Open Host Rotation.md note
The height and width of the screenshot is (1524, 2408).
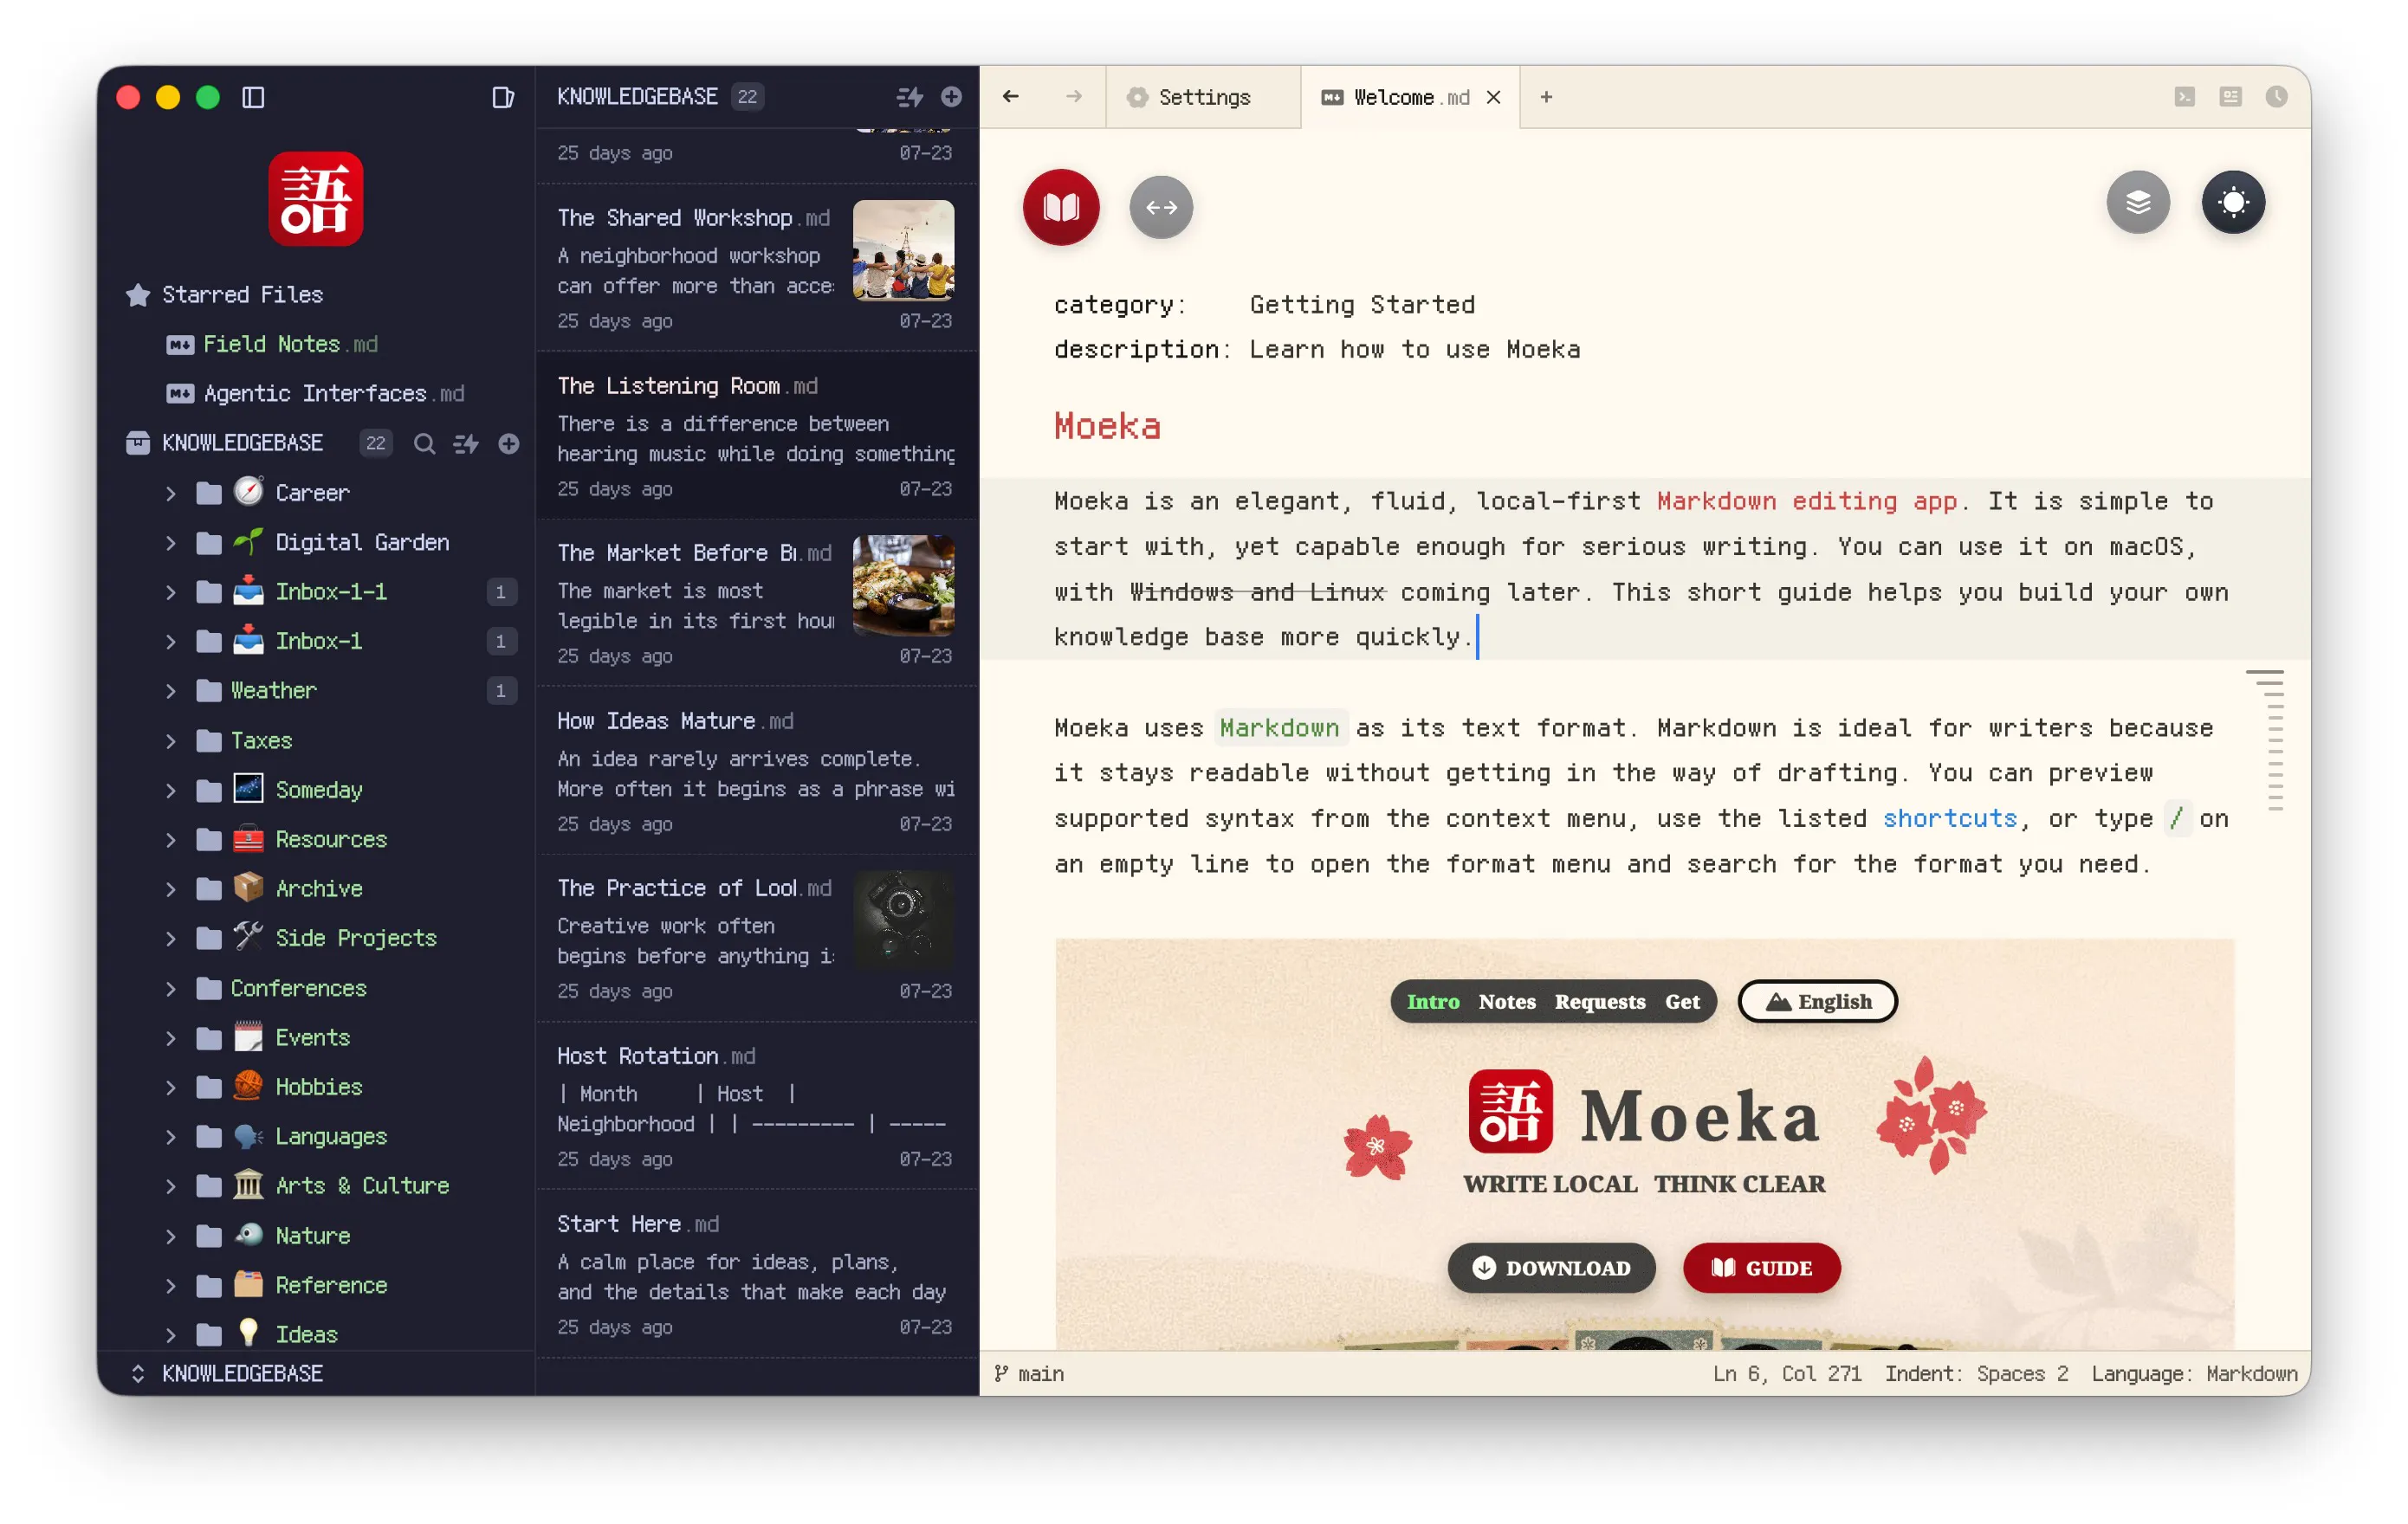[757, 1106]
